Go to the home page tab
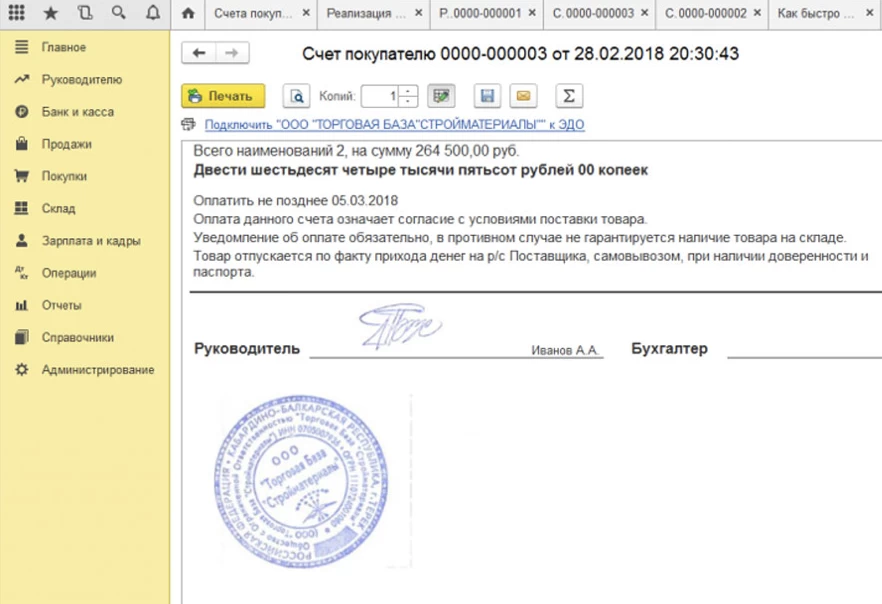 point(187,15)
